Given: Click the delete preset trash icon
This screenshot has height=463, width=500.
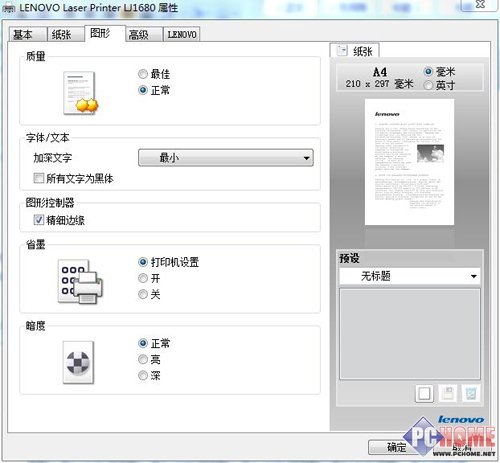Looking at the screenshot, I should (x=471, y=394).
